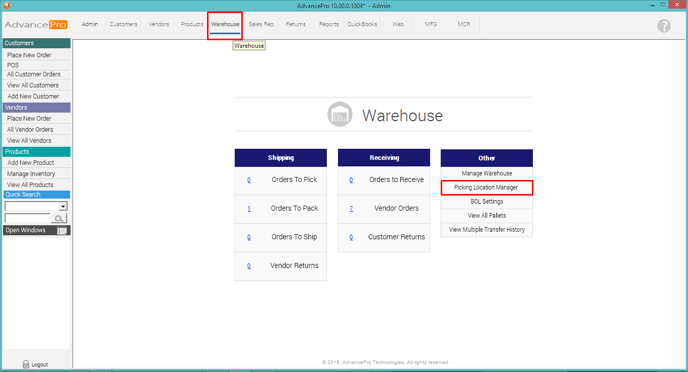
Task: Click the Vendor Returns count link
Action: click(249, 266)
